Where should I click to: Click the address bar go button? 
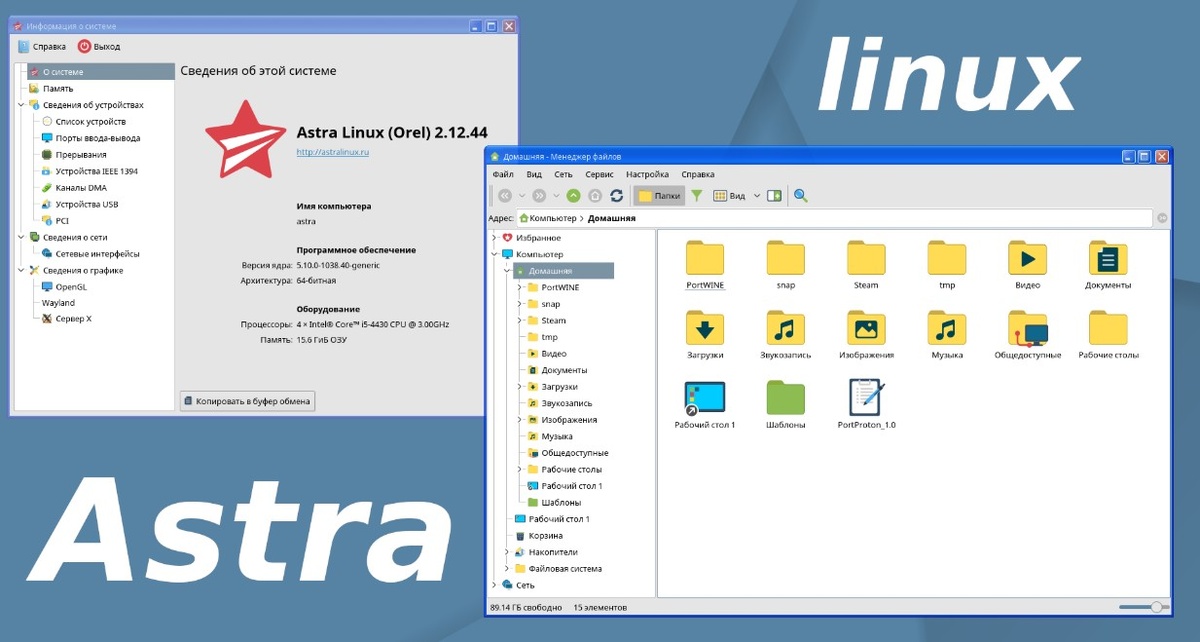click(x=1162, y=218)
